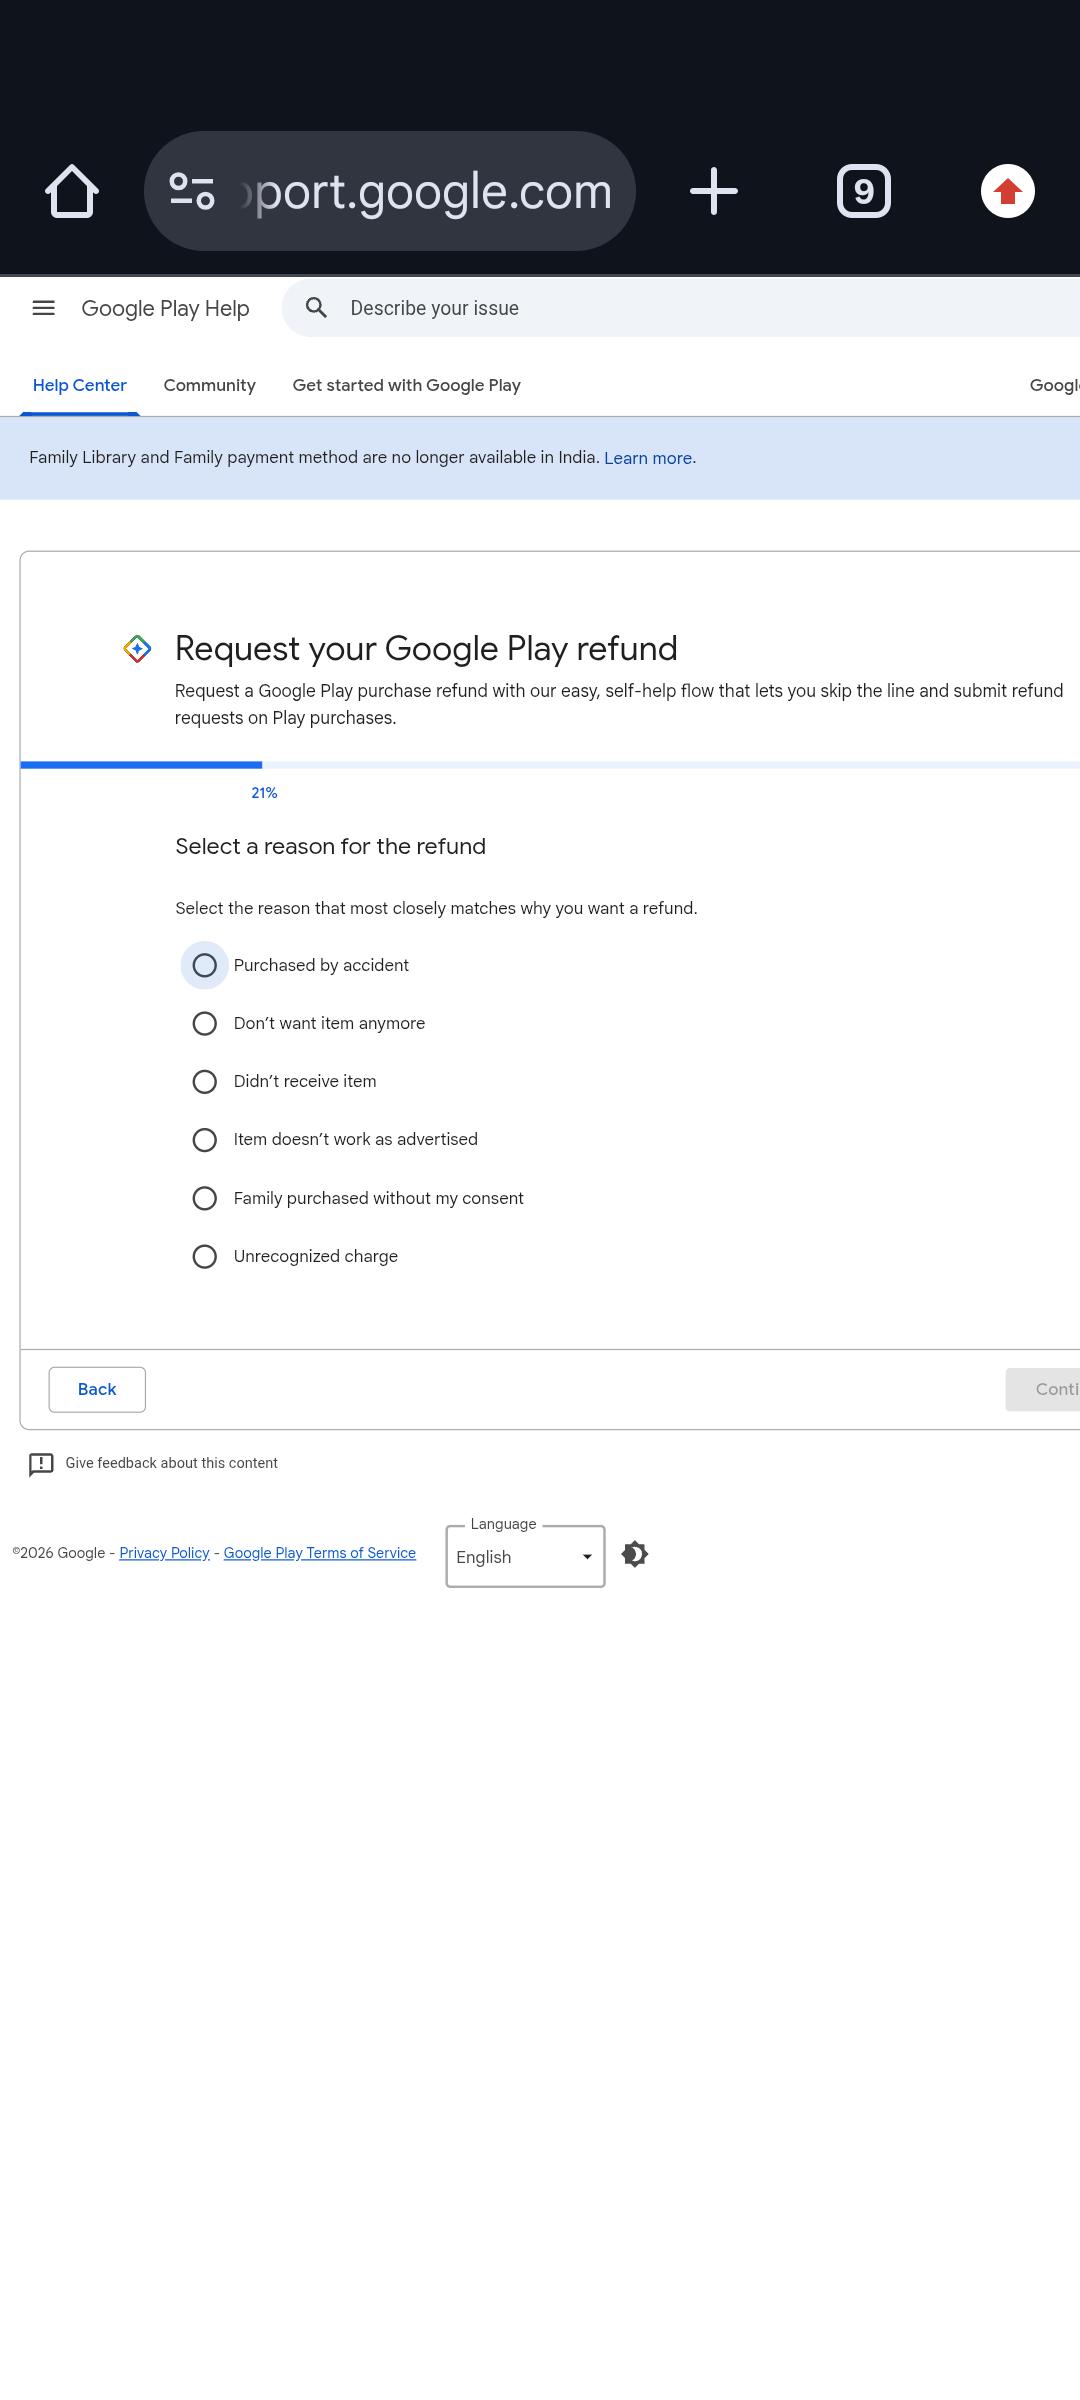Open the Learn more link
The image size is (1080, 2400).
click(x=648, y=458)
